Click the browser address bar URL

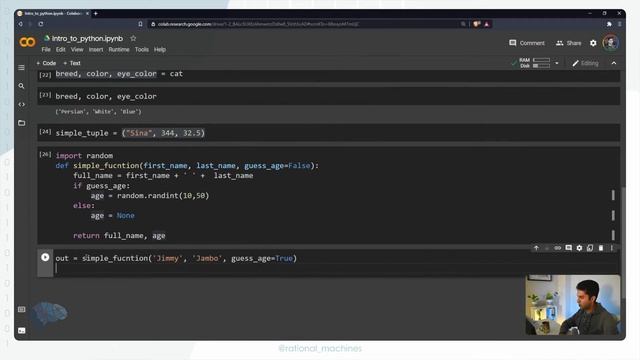tap(259, 24)
